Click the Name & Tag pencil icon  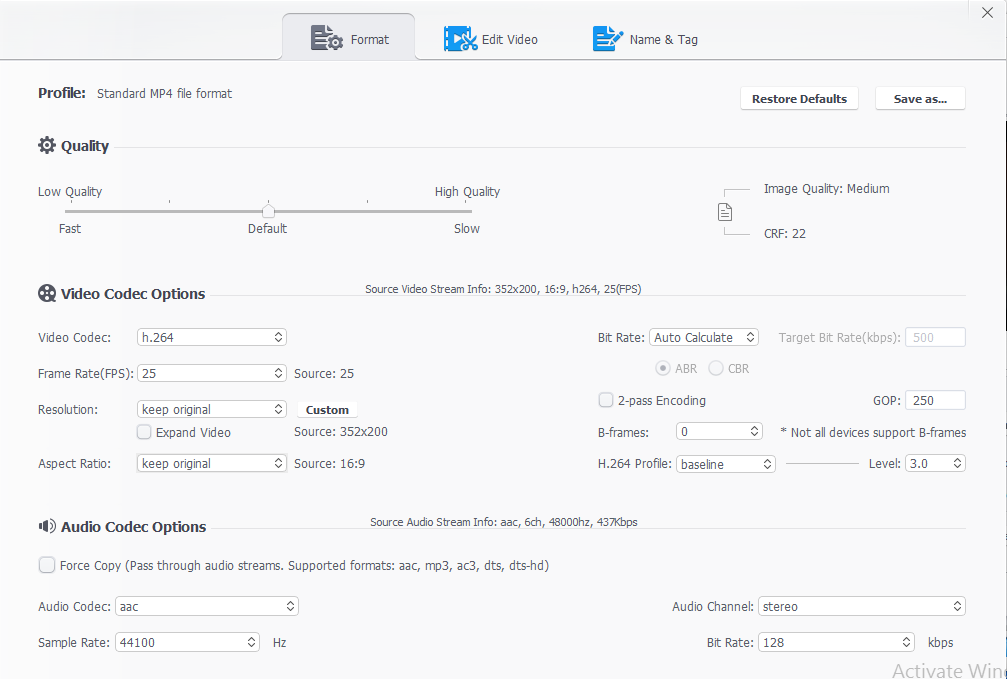pos(608,39)
